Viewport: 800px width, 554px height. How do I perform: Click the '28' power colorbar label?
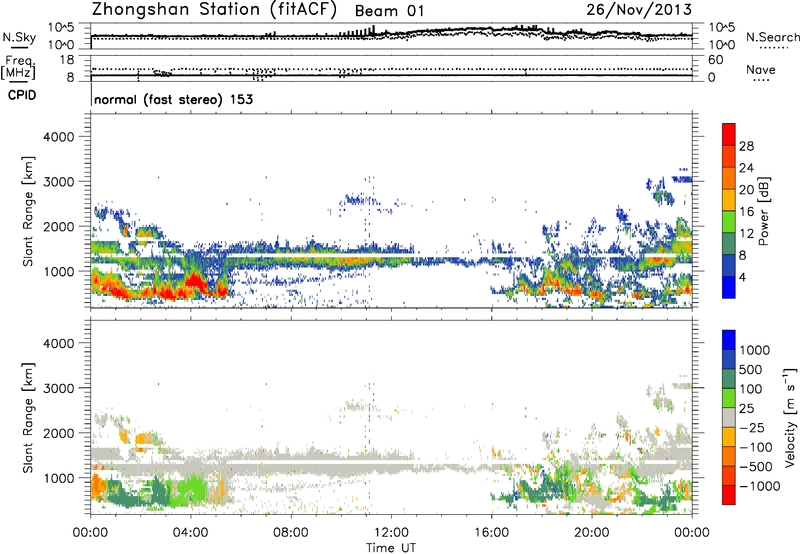[746, 146]
